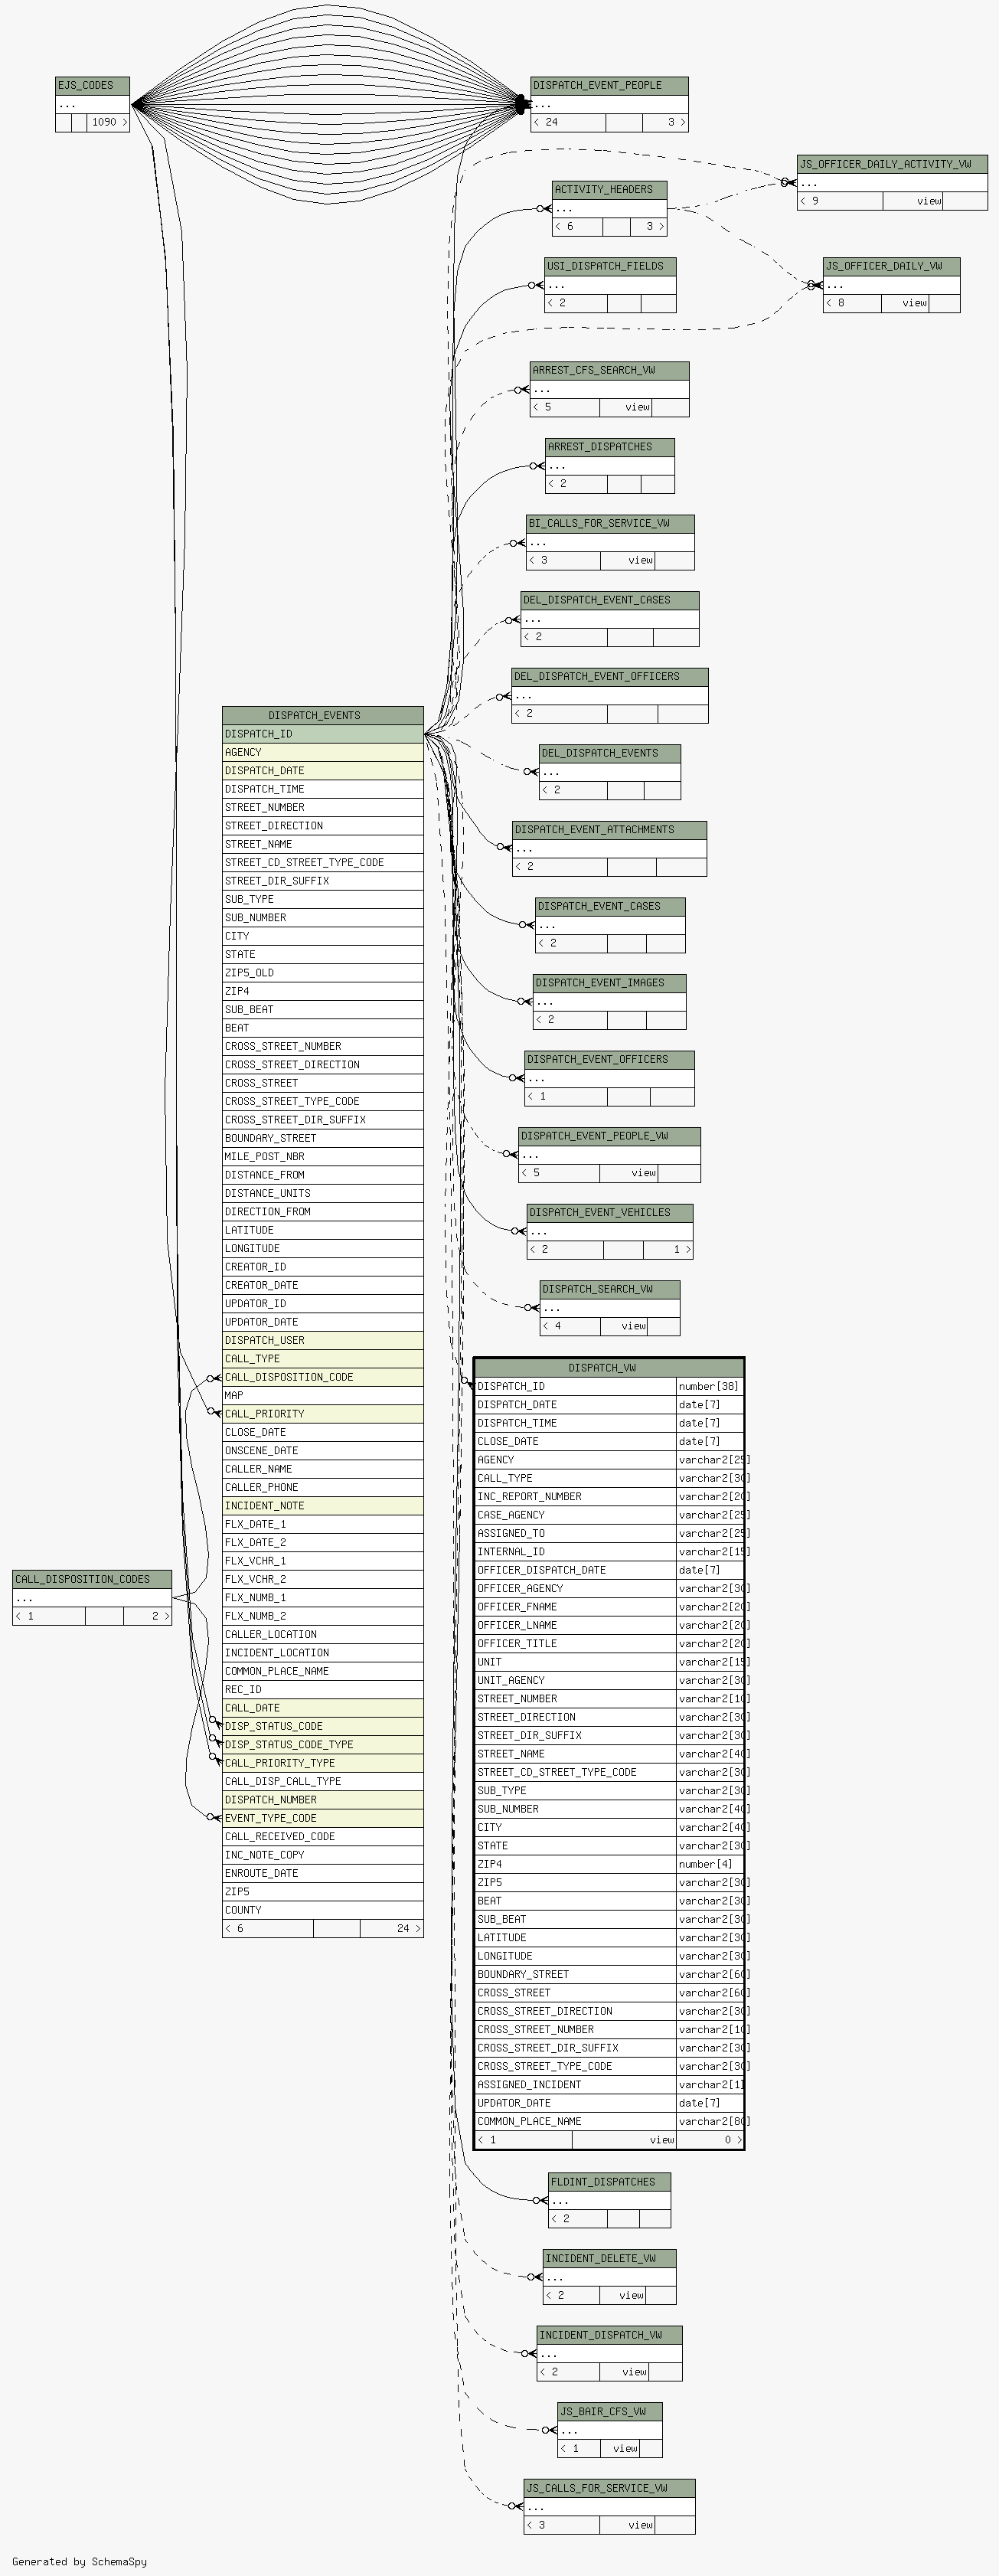Image resolution: width=999 pixels, height=2576 pixels.
Task: Select the AGENCY column in DISPATCH_EVENTS
Action: point(323,752)
